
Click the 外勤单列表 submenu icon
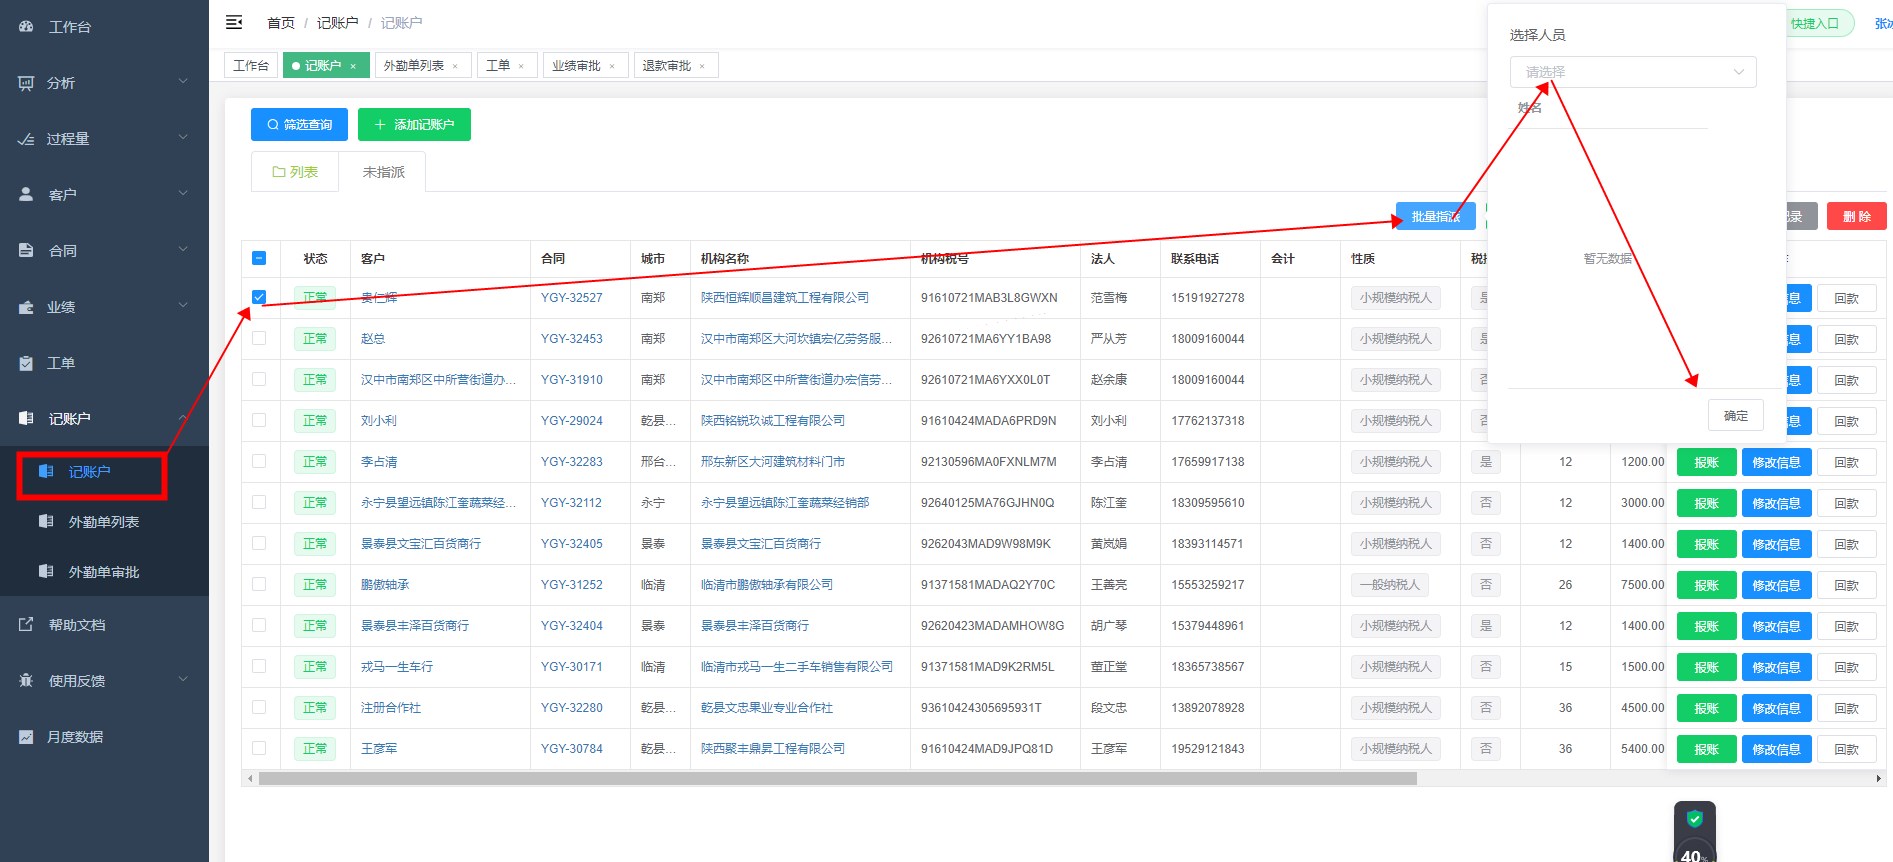pyautogui.click(x=46, y=522)
